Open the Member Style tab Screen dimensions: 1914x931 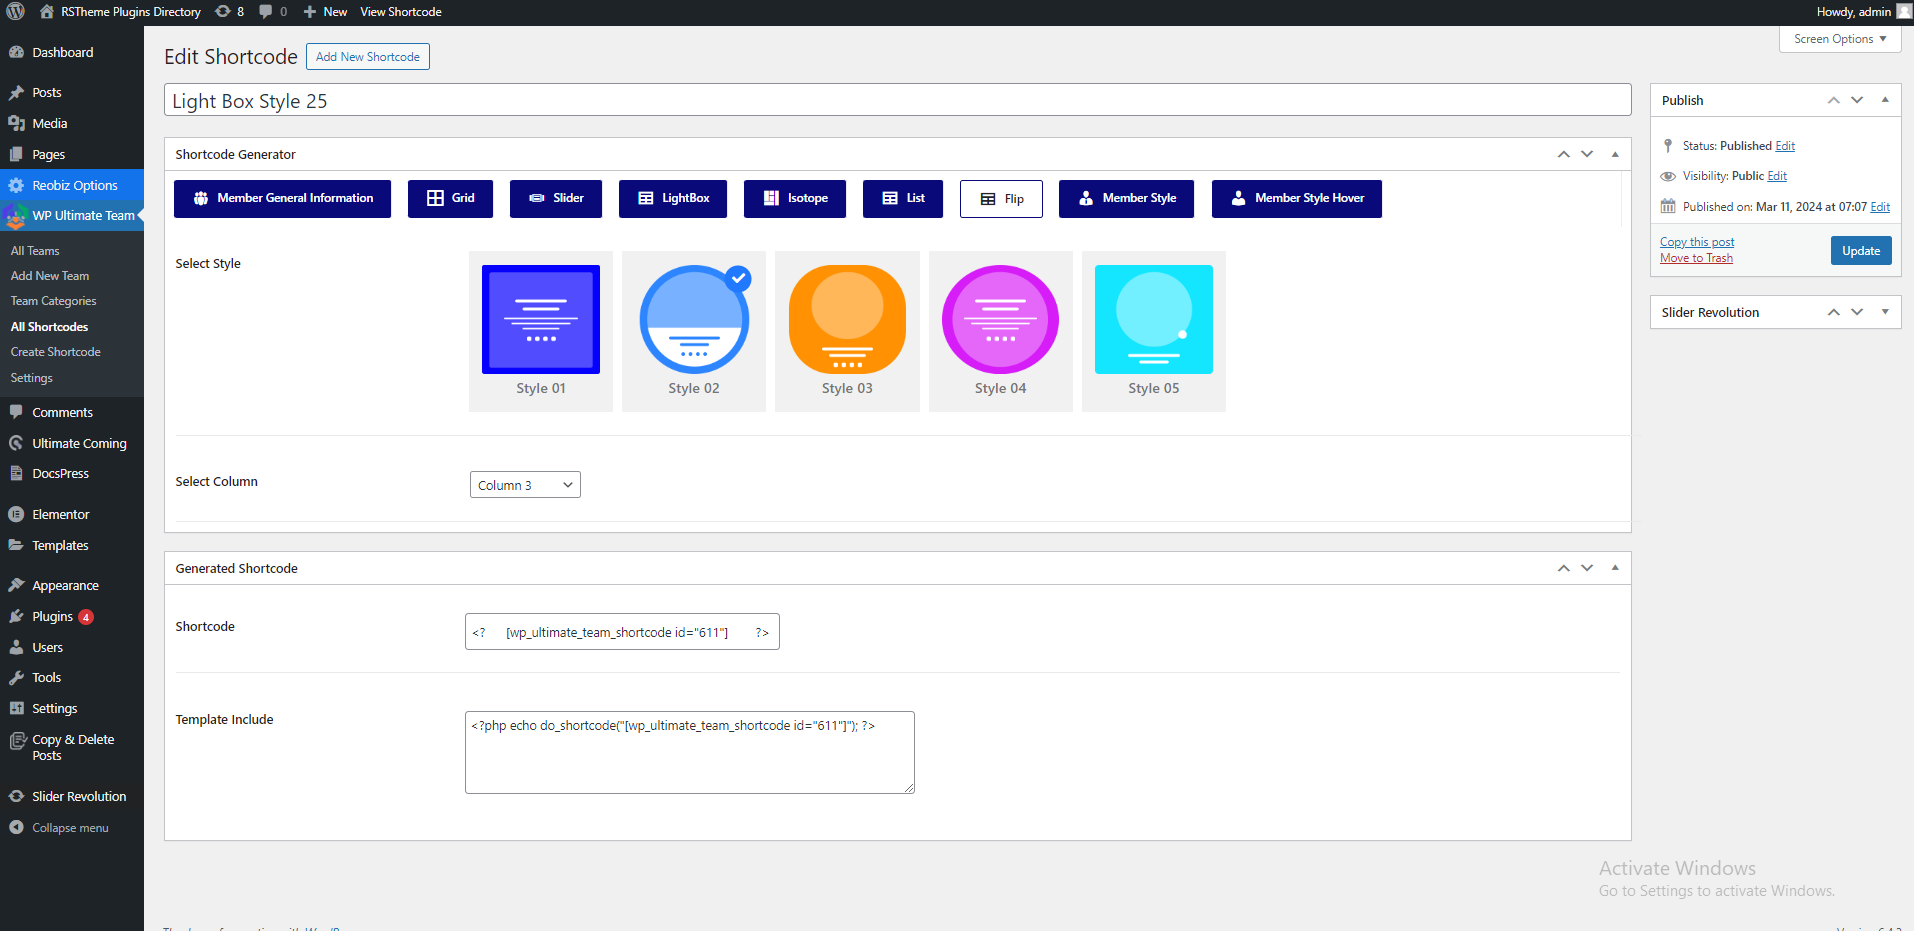[x=1127, y=198]
